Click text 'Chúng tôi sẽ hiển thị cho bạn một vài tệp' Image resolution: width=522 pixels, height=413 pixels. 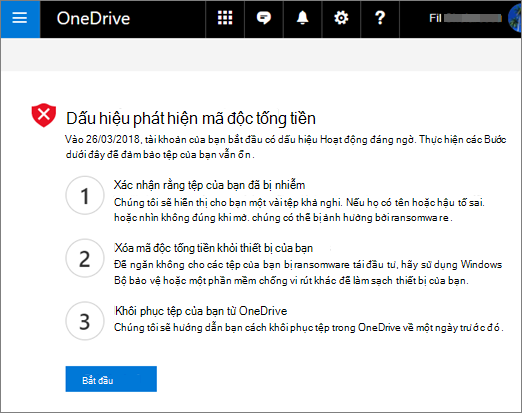click(x=207, y=202)
